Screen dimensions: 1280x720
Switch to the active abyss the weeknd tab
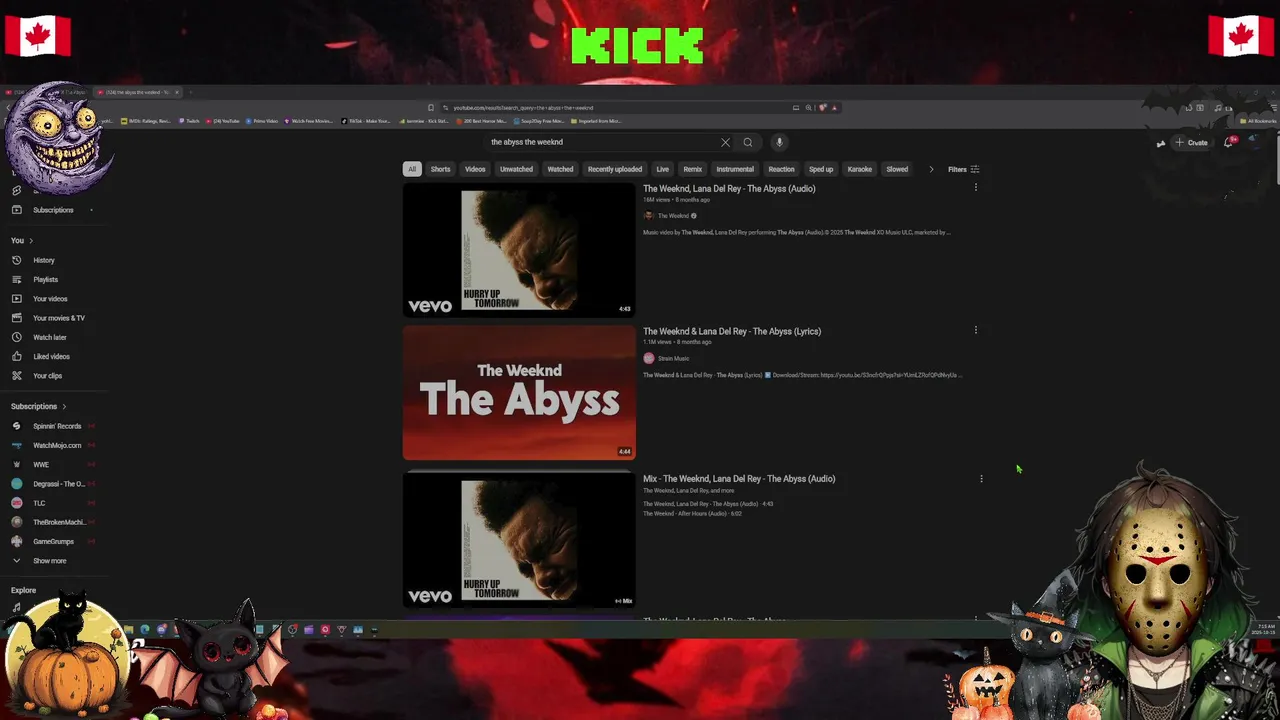(138, 92)
